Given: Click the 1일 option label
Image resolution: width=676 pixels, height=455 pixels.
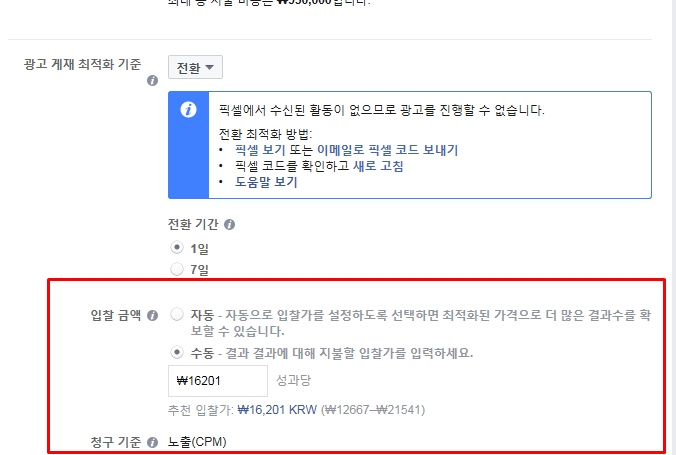Looking at the screenshot, I should click(x=200, y=248).
